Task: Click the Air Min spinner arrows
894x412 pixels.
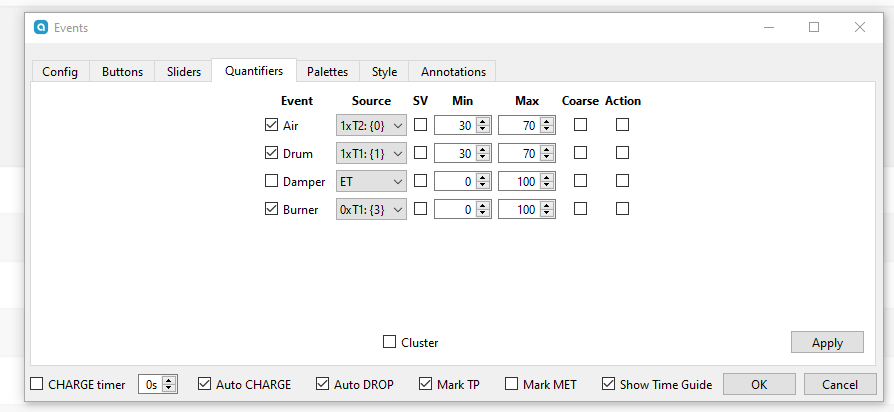Action: point(483,125)
